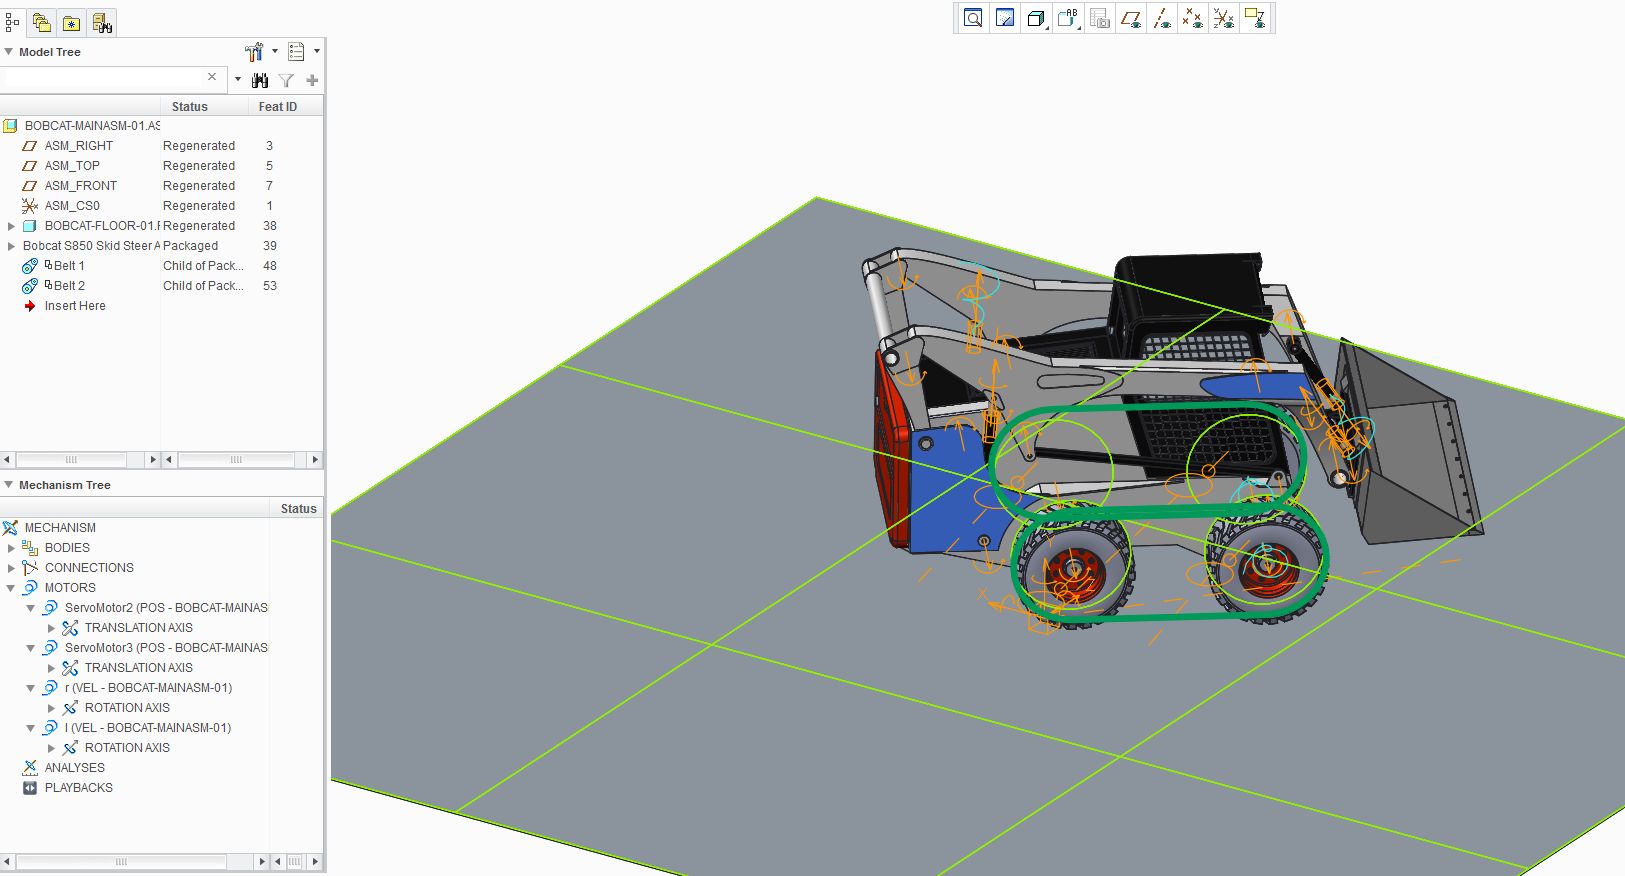
Task: Toggle datum plane display
Action: (x=1131, y=18)
